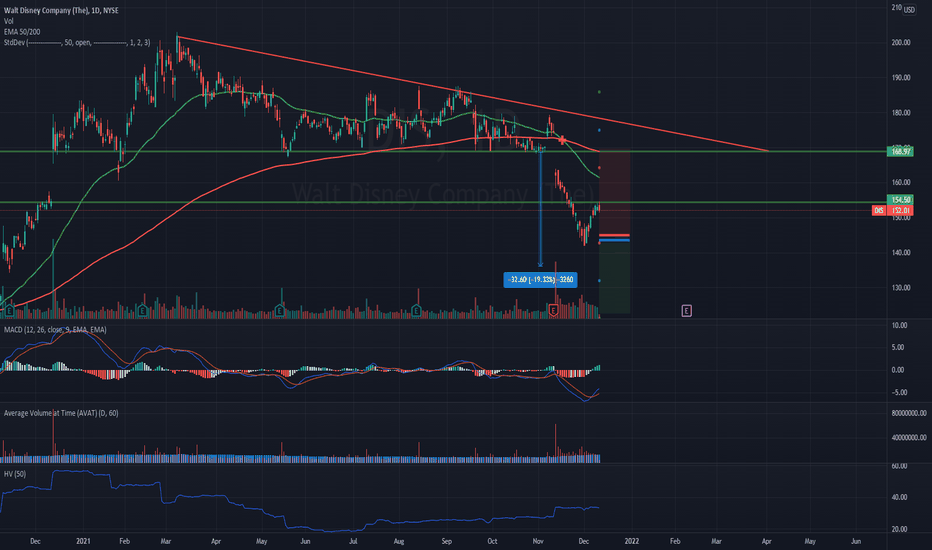
Task: Select the short position red stop zone
Action: coord(615,191)
